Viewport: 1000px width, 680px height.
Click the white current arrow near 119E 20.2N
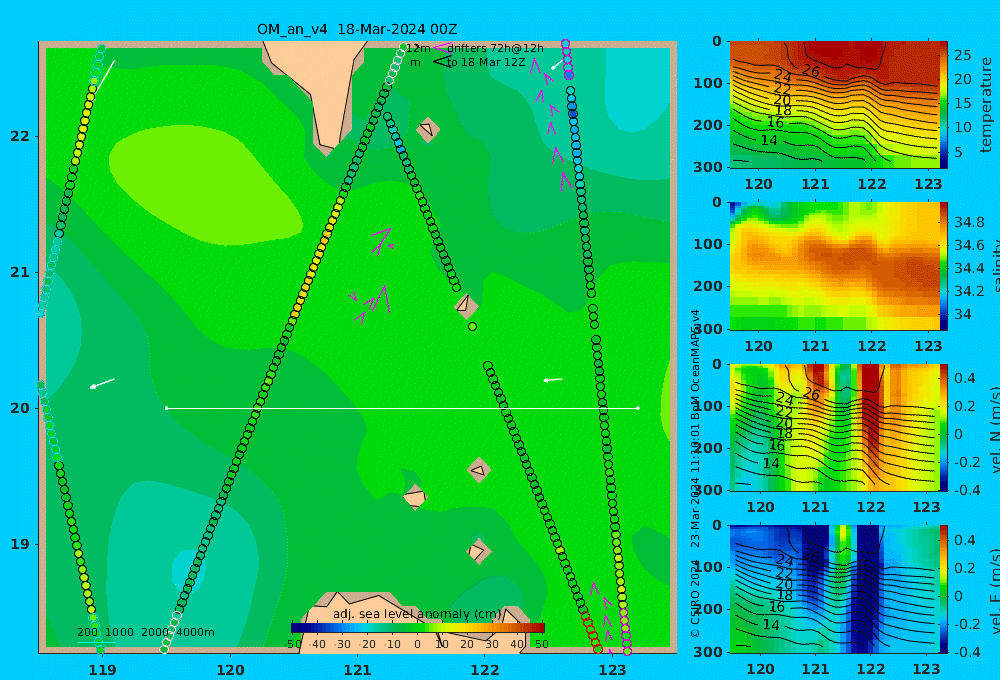pos(102,383)
